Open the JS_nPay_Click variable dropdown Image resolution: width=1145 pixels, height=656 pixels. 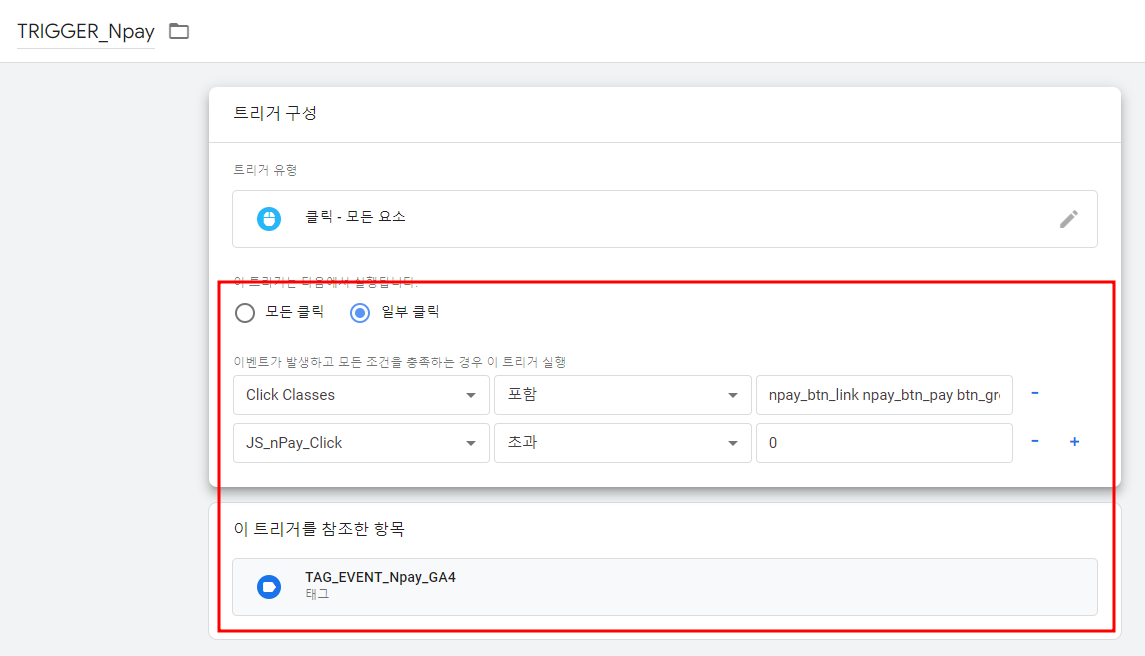point(361,442)
